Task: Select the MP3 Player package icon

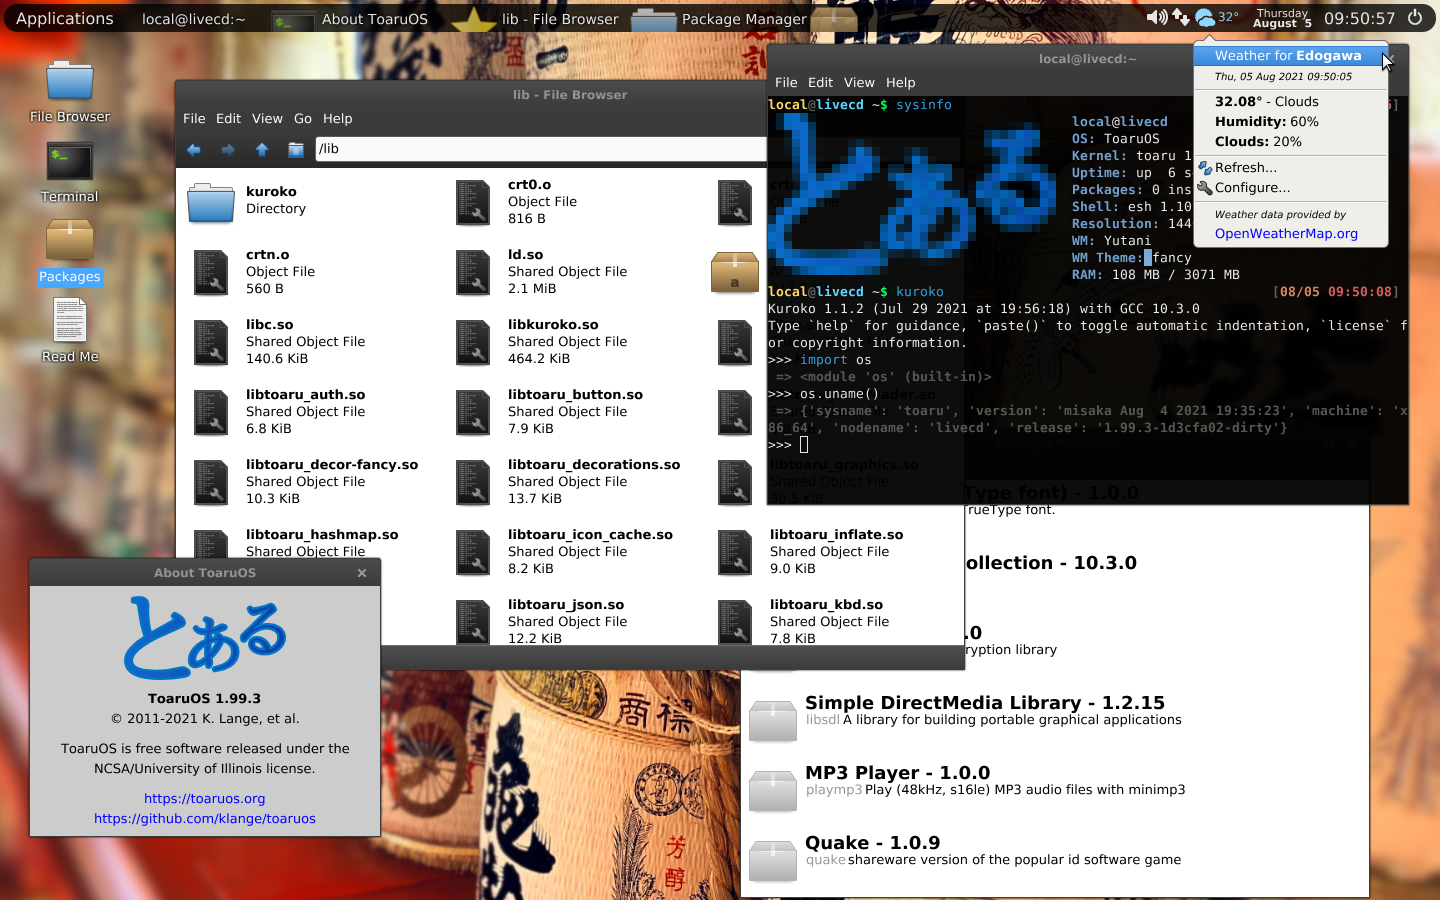Action: click(773, 790)
